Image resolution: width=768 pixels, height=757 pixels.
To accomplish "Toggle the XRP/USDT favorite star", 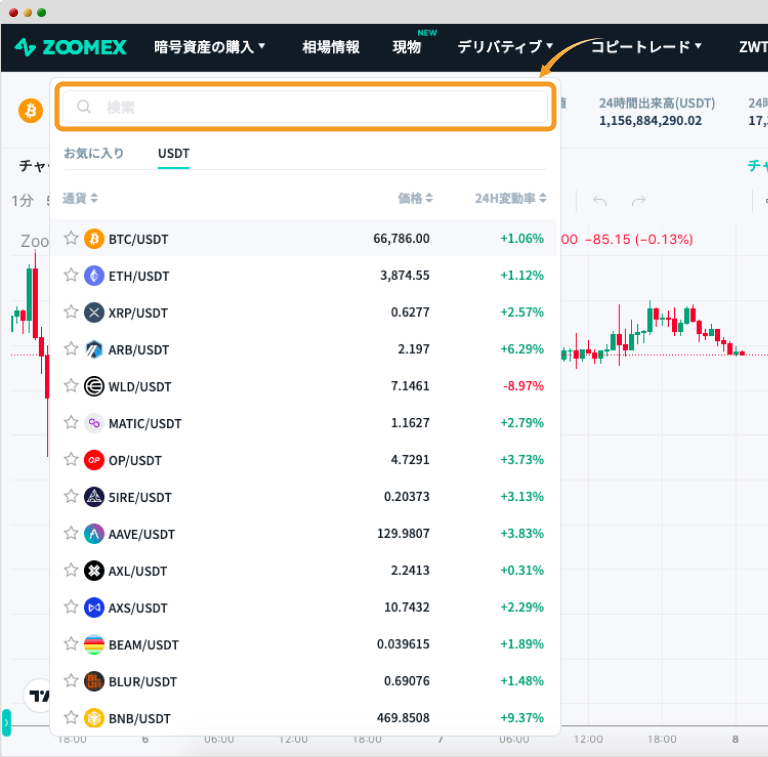I will (x=71, y=311).
